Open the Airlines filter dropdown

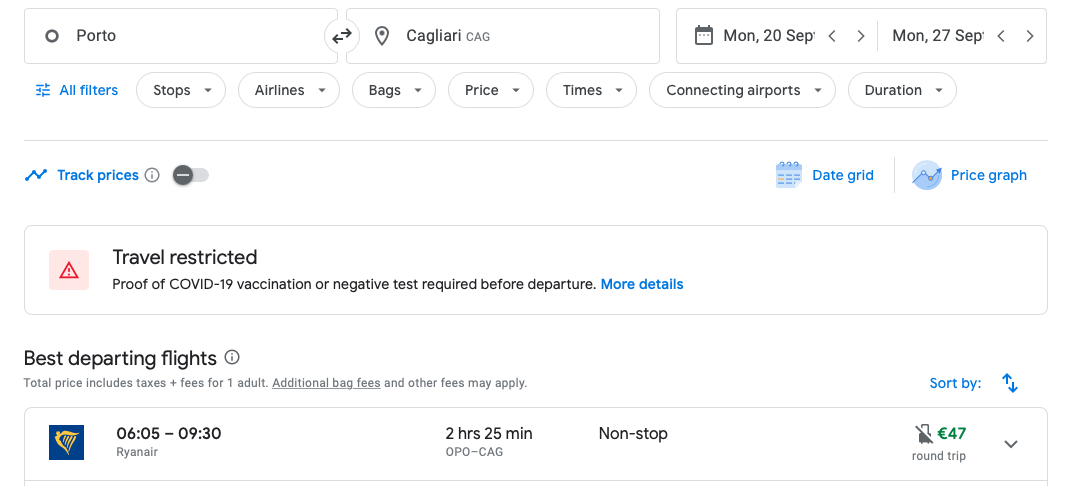[x=289, y=90]
